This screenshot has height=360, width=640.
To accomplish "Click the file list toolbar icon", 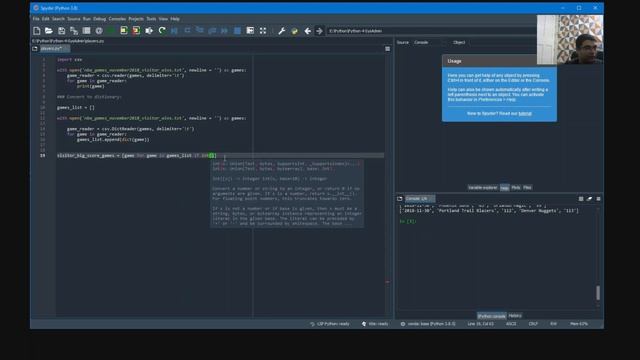I will (87, 31).
